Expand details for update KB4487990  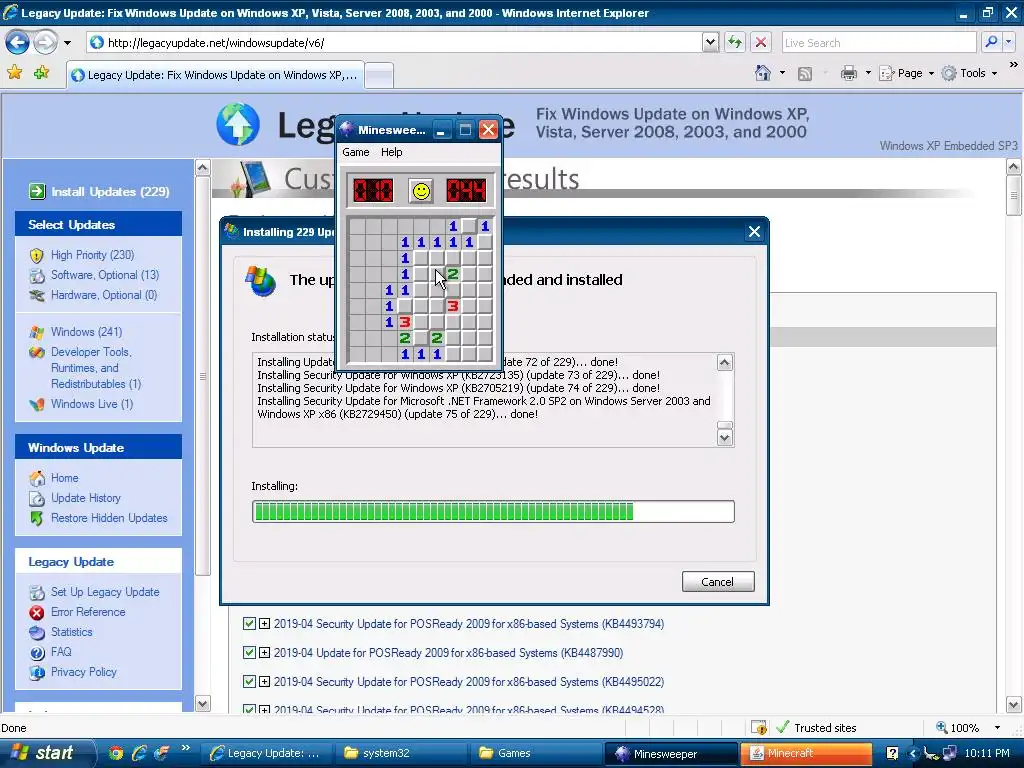pyautogui.click(x=264, y=652)
